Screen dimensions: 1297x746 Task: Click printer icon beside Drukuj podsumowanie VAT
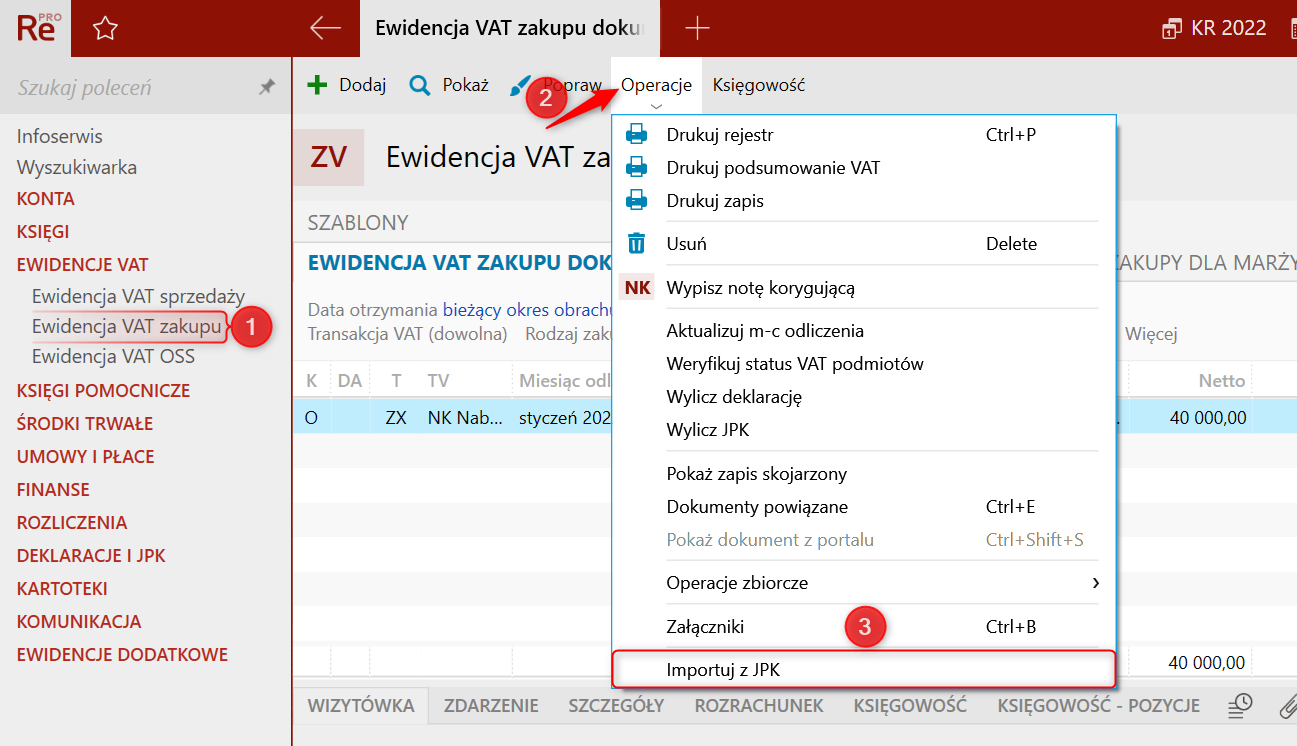pyautogui.click(x=636, y=168)
